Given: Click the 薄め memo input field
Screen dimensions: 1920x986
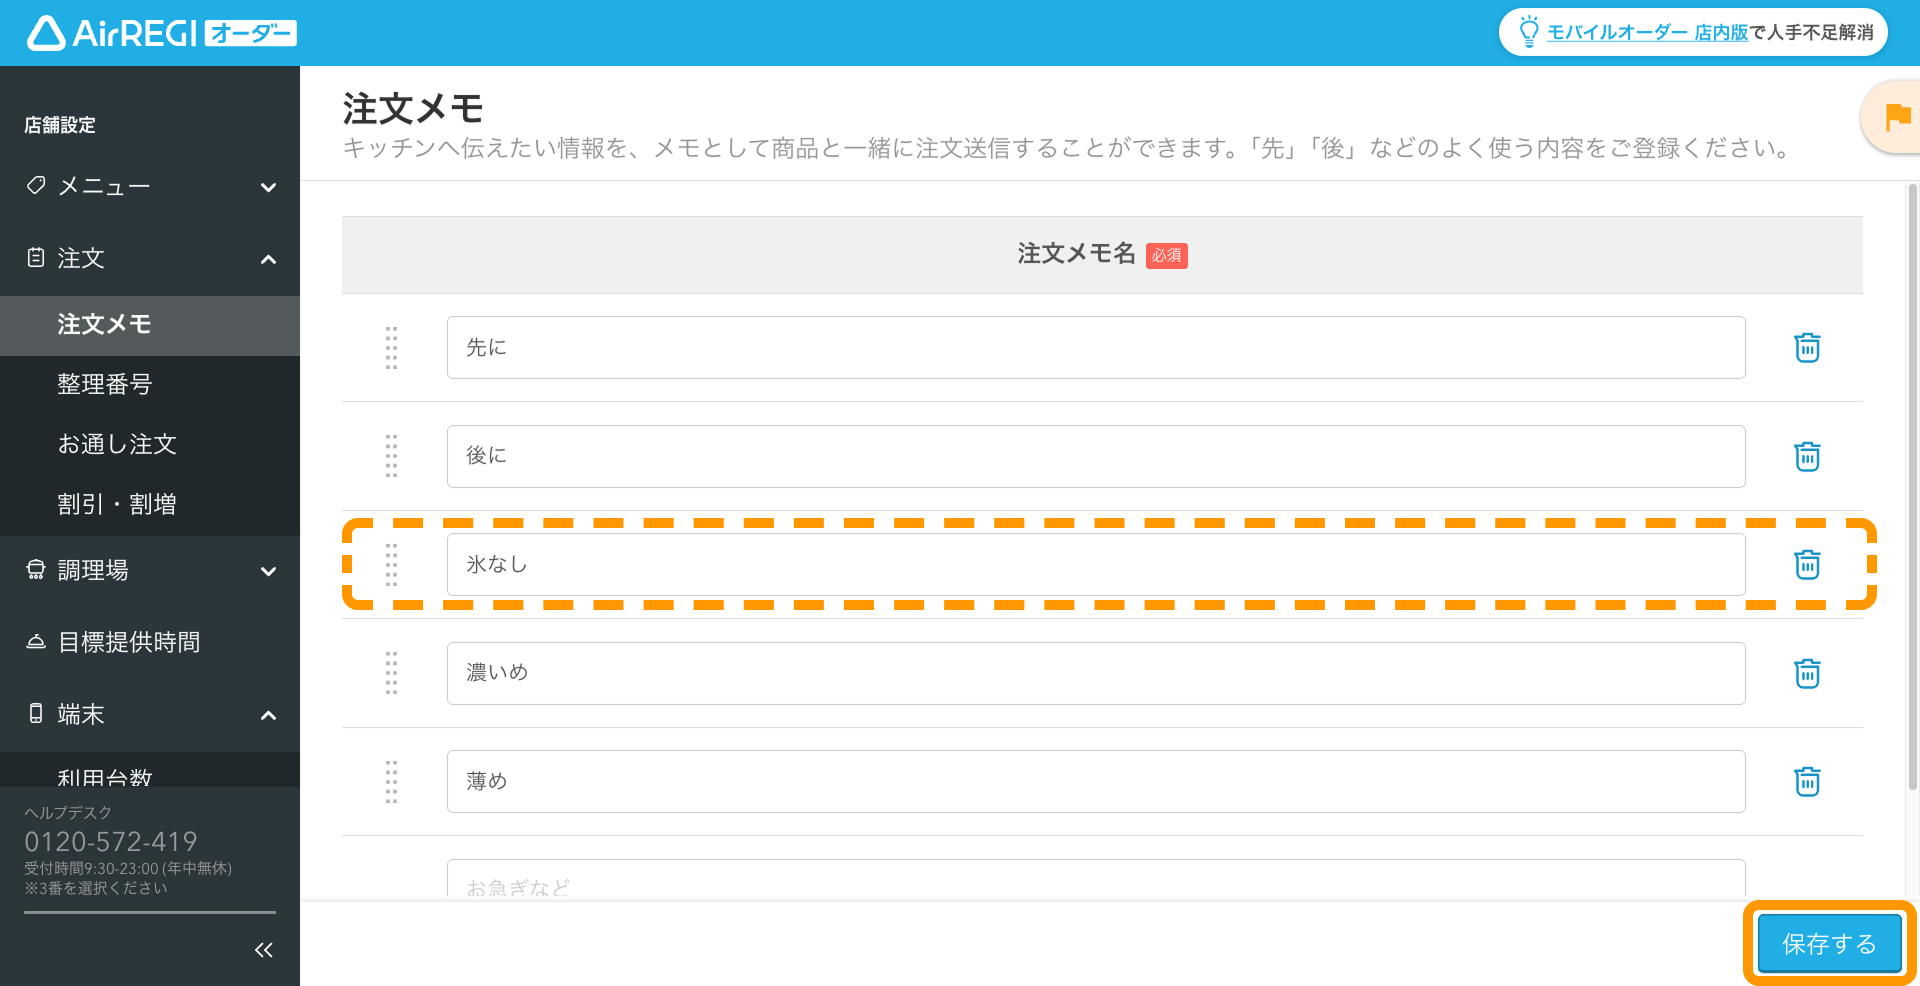Looking at the screenshot, I should click(x=1096, y=781).
